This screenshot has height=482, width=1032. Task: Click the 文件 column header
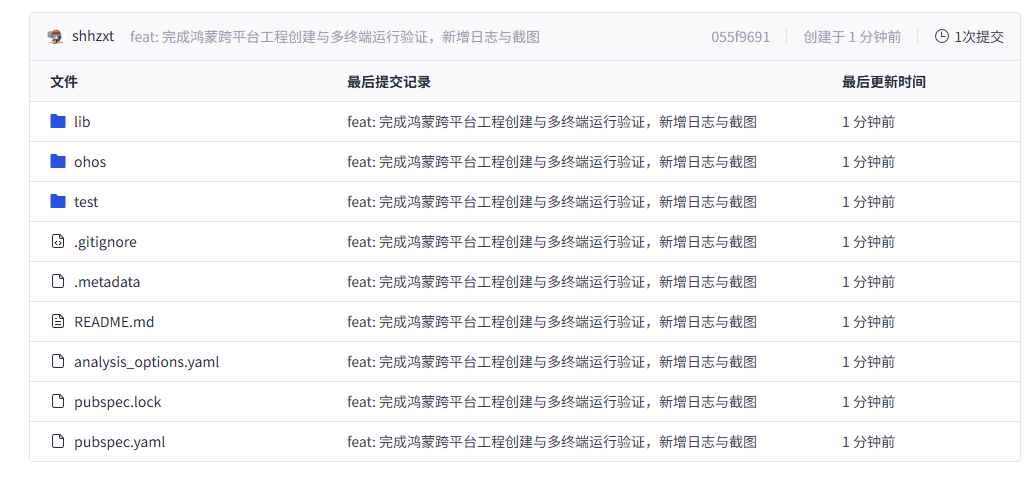[64, 82]
